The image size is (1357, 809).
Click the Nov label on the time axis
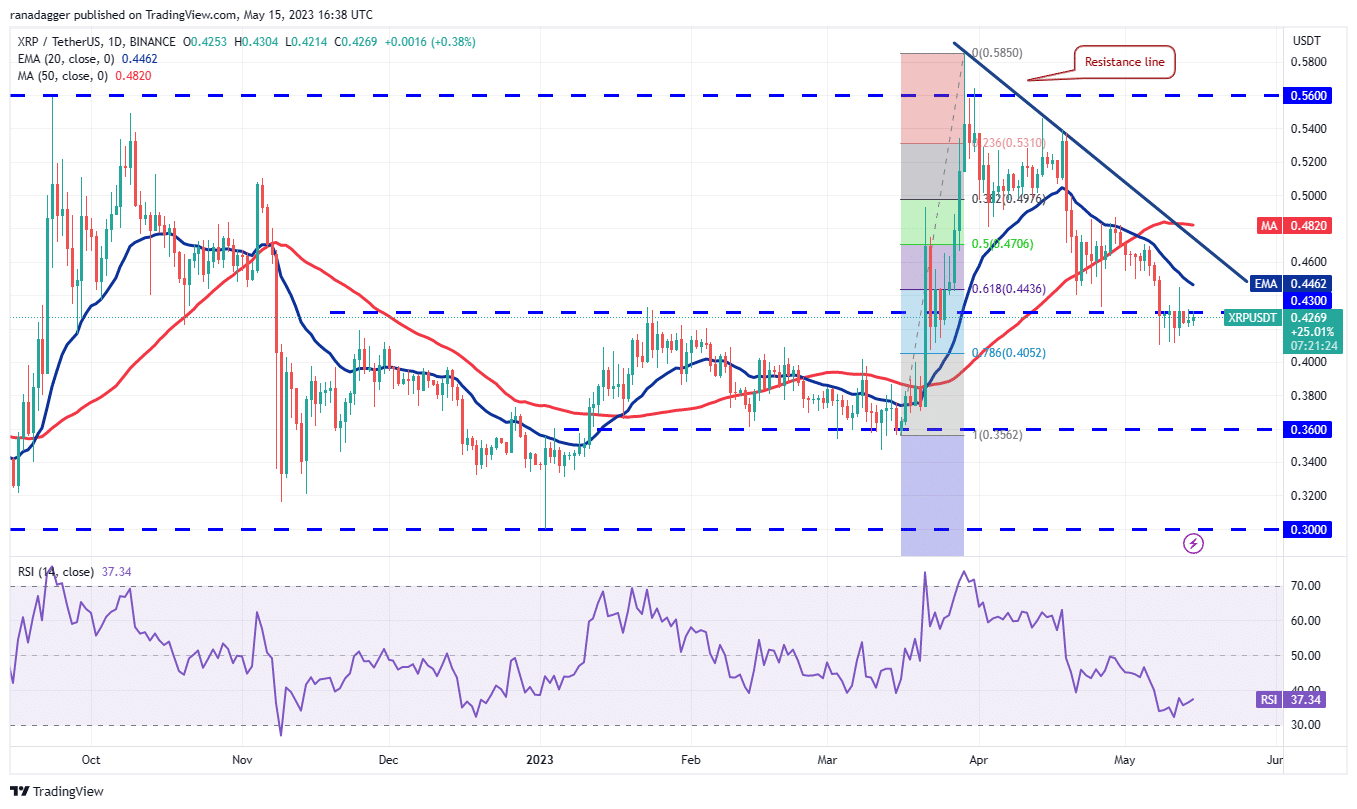pos(243,761)
